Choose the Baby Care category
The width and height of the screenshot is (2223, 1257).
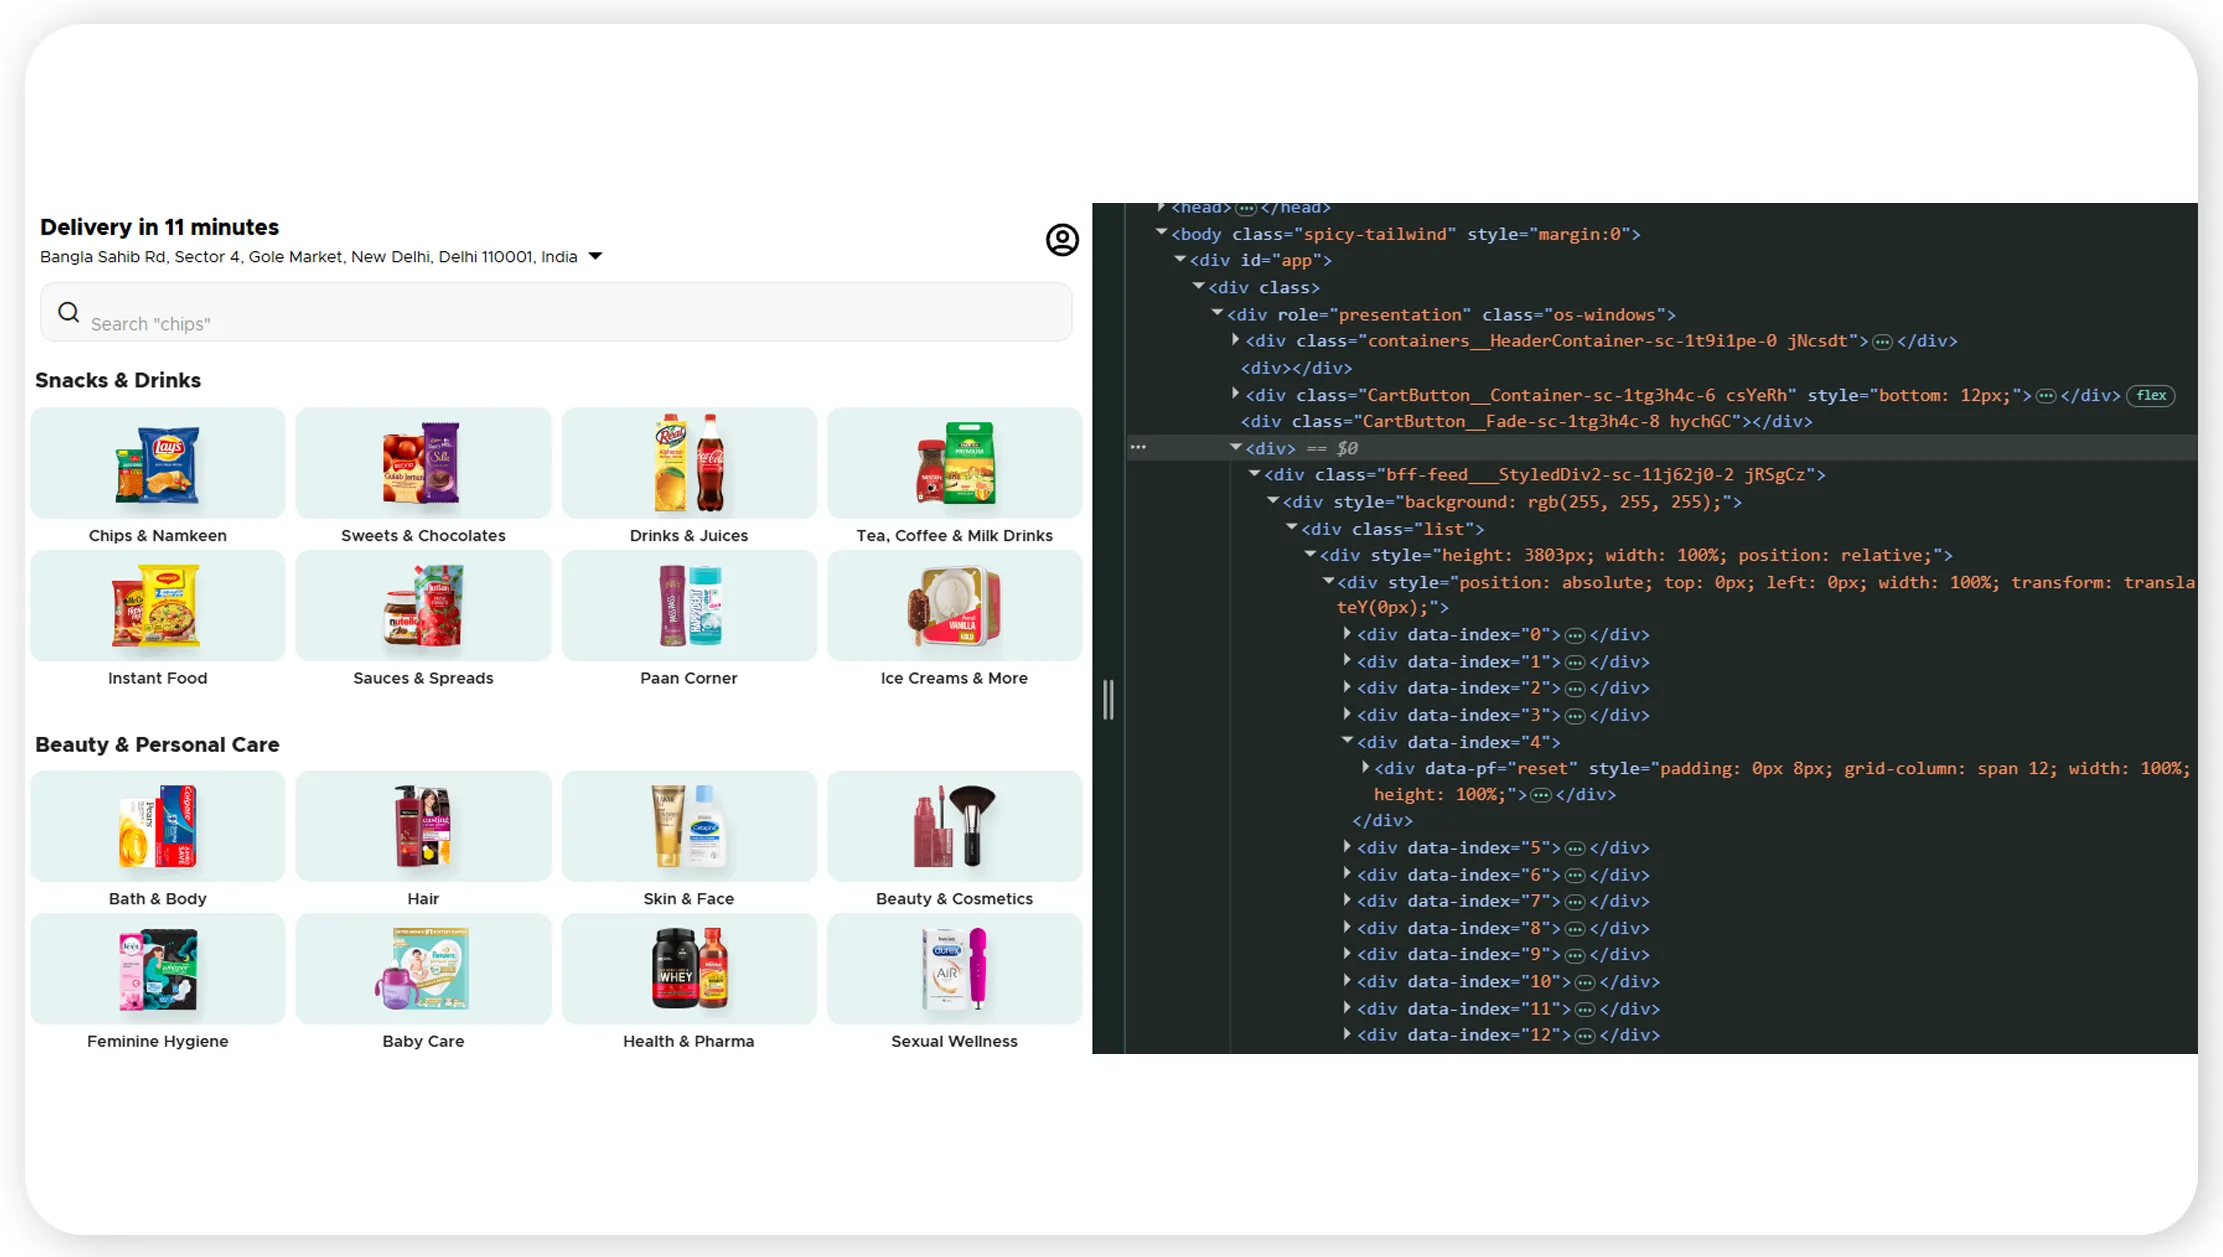423,982
